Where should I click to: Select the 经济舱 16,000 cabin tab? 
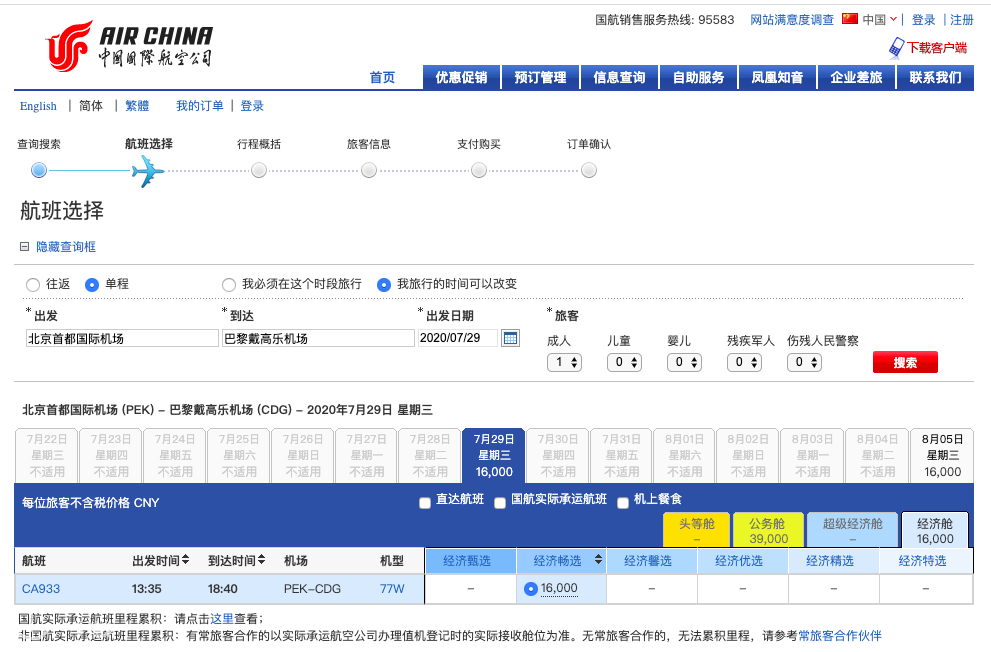[935, 529]
